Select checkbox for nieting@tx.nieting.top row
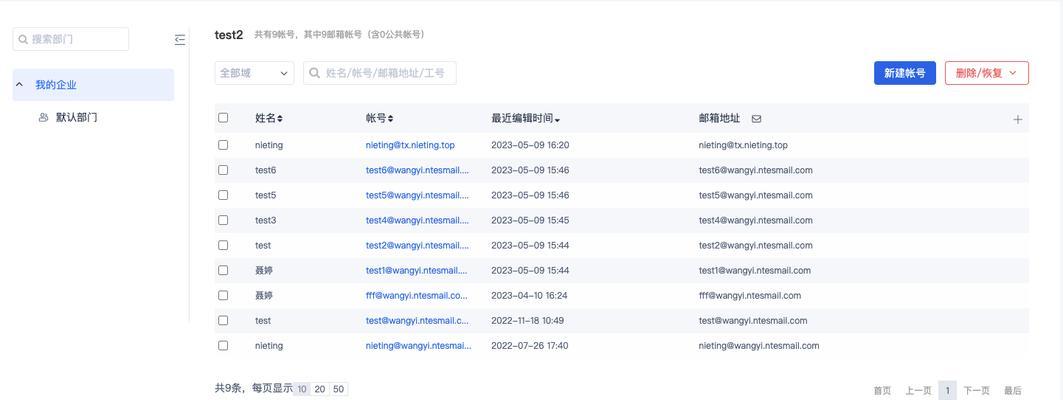Screen dimensions: 1063x400 (x=223, y=145)
